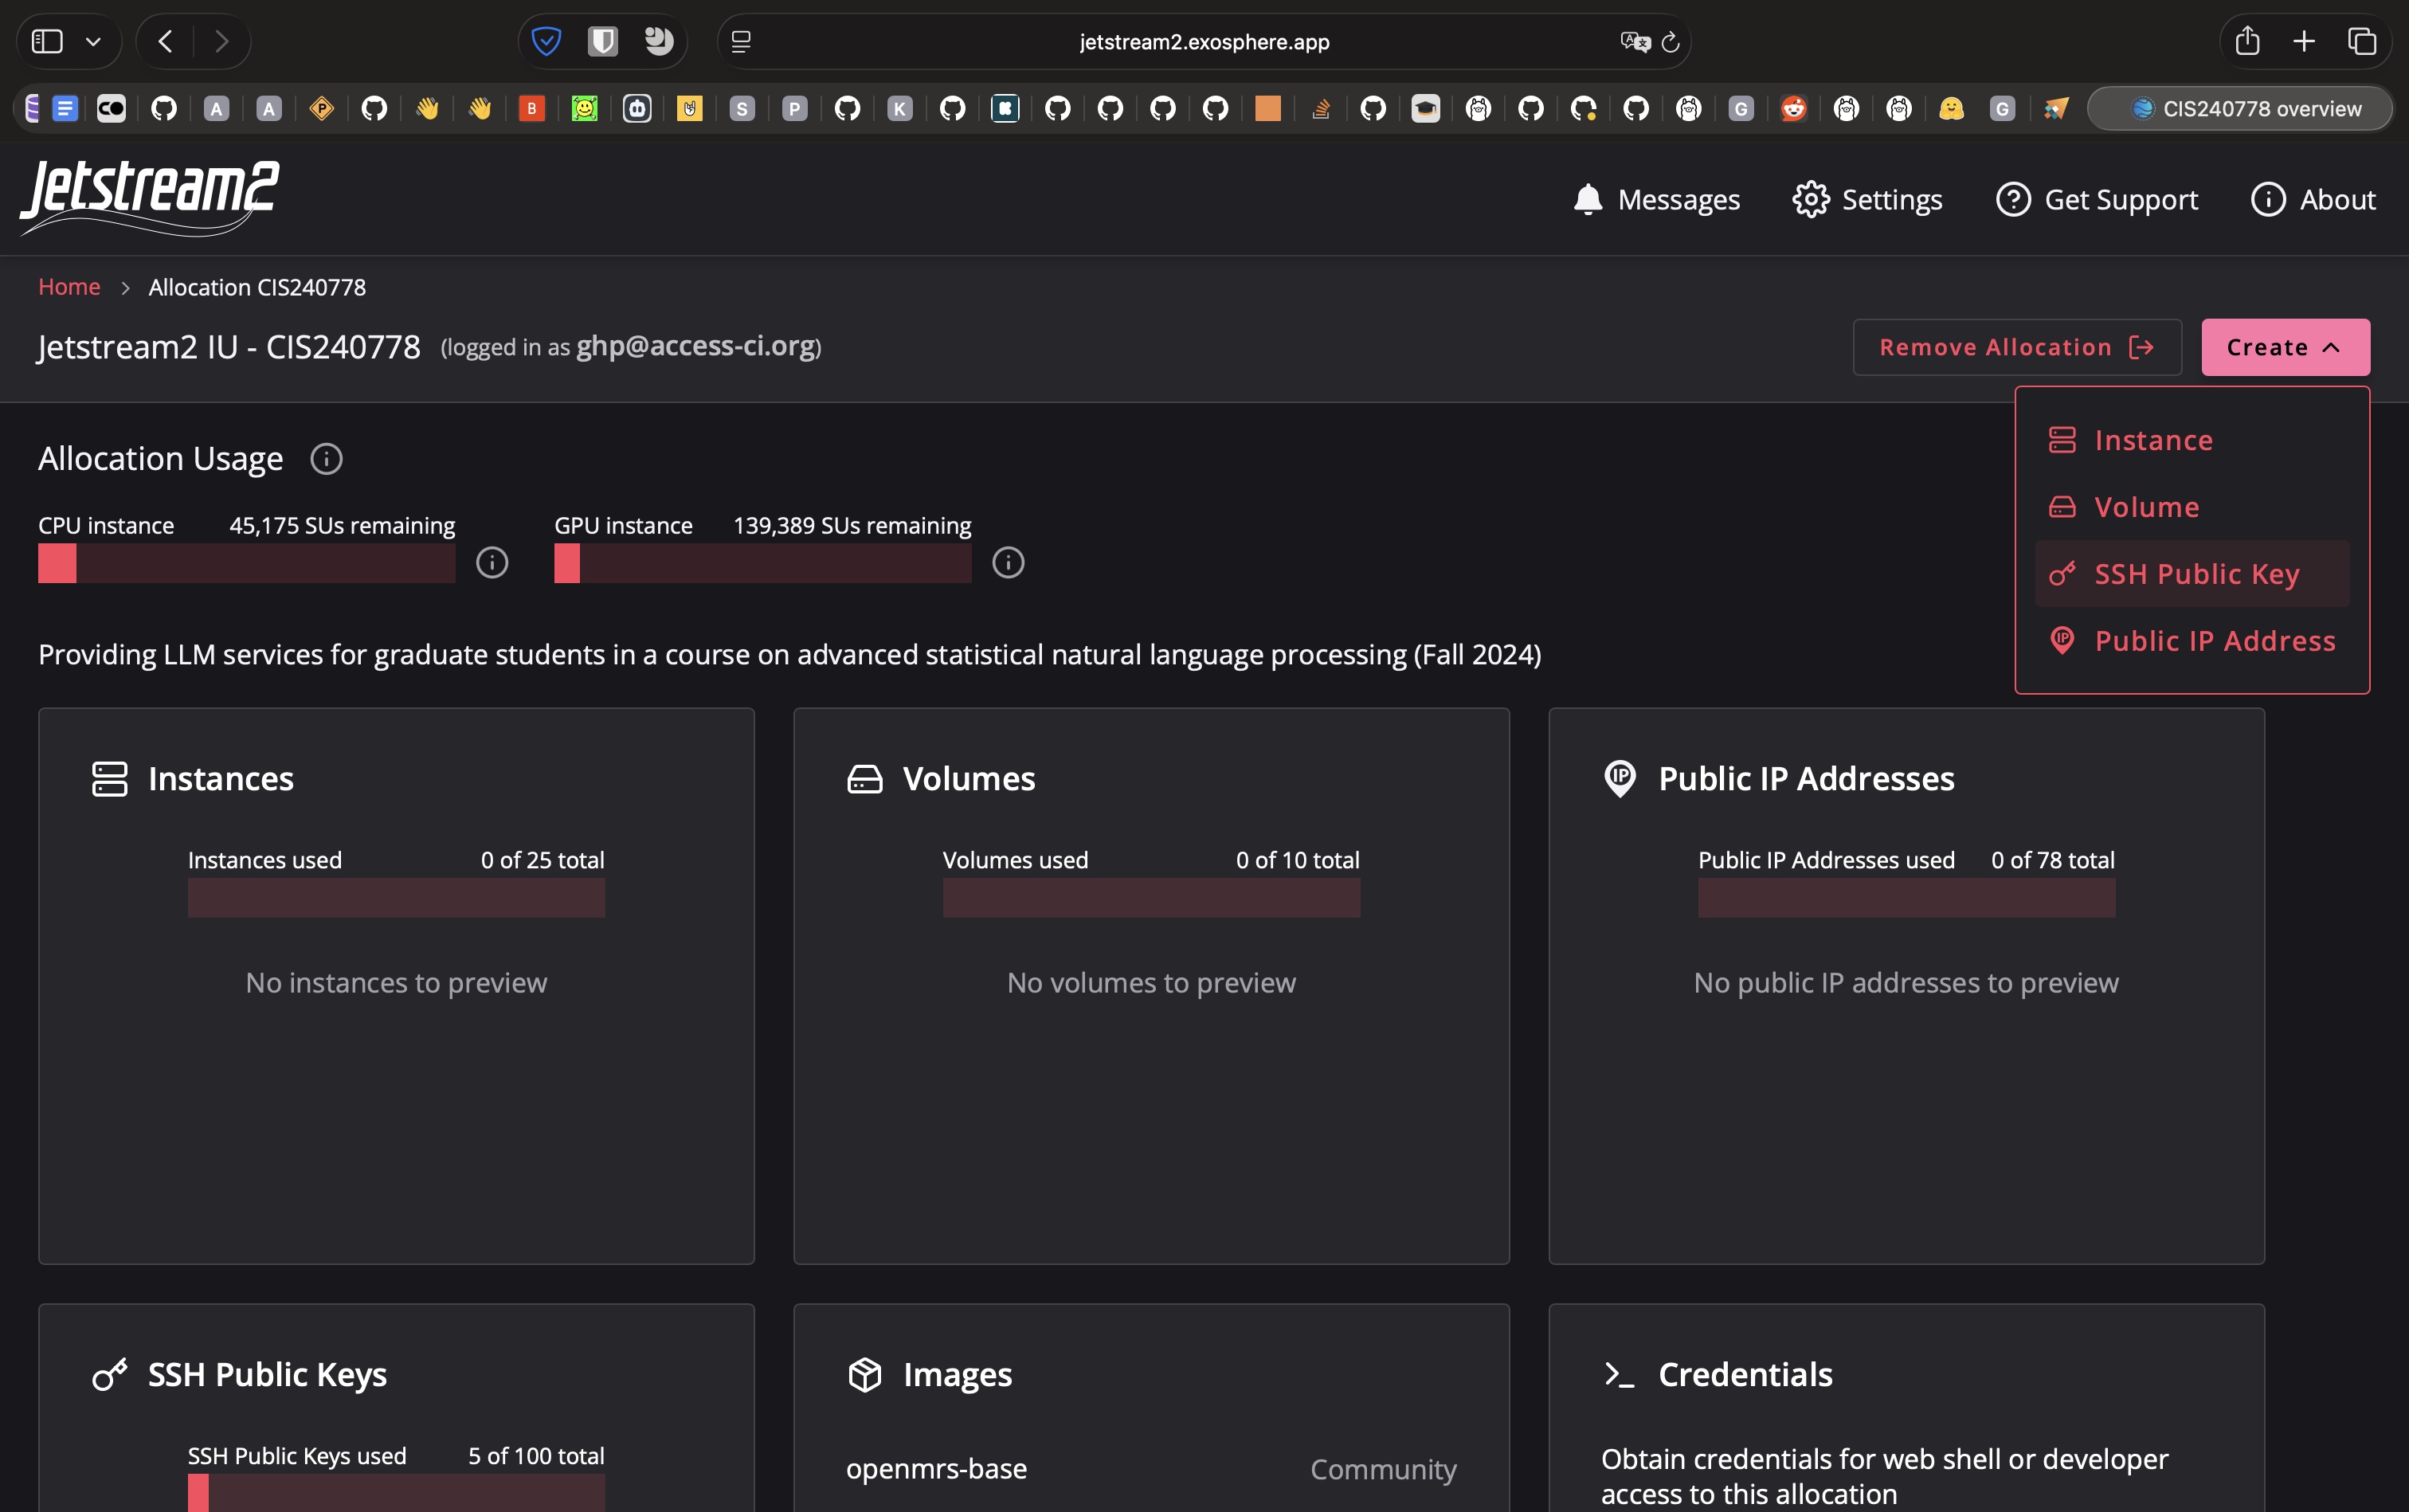
Task: Open the Google Docs pinned tab
Action: (x=65, y=108)
